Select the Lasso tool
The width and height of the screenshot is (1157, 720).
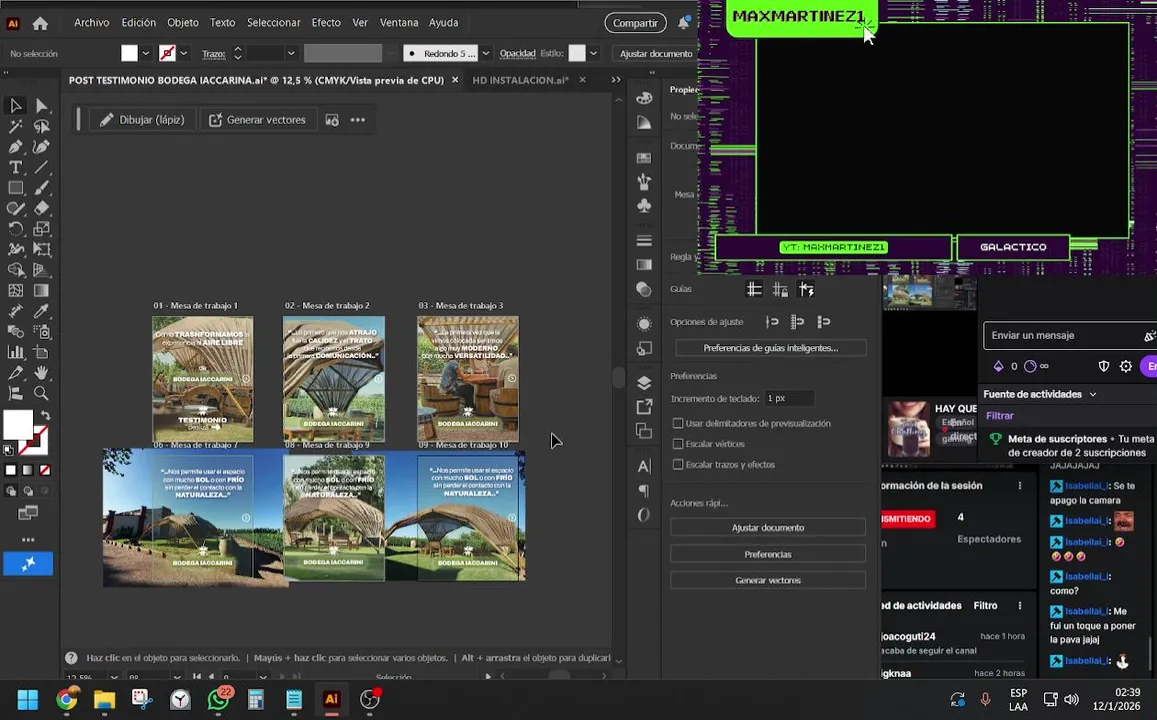click(x=41, y=127)
